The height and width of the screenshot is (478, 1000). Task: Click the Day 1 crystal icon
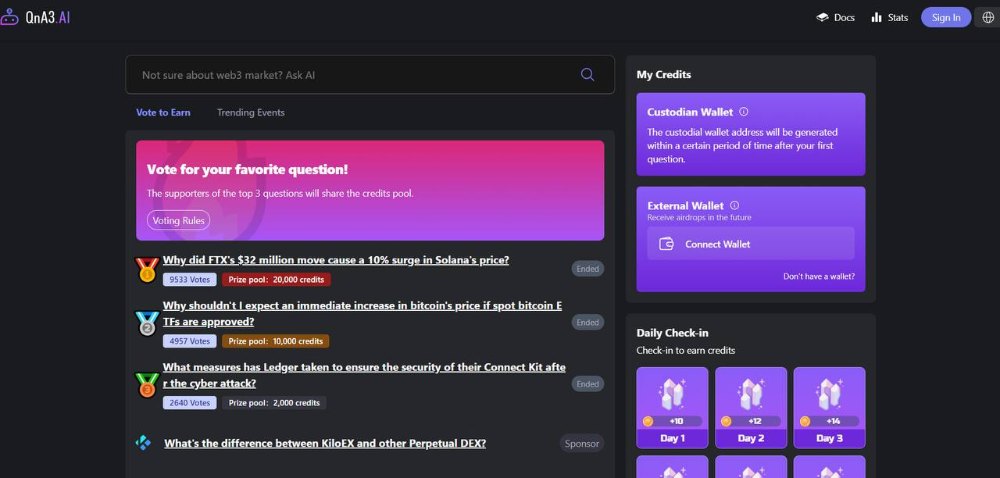pos(672,393)
